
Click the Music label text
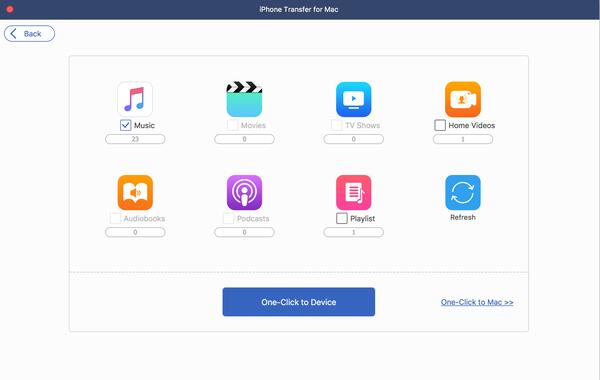point(144,125)
